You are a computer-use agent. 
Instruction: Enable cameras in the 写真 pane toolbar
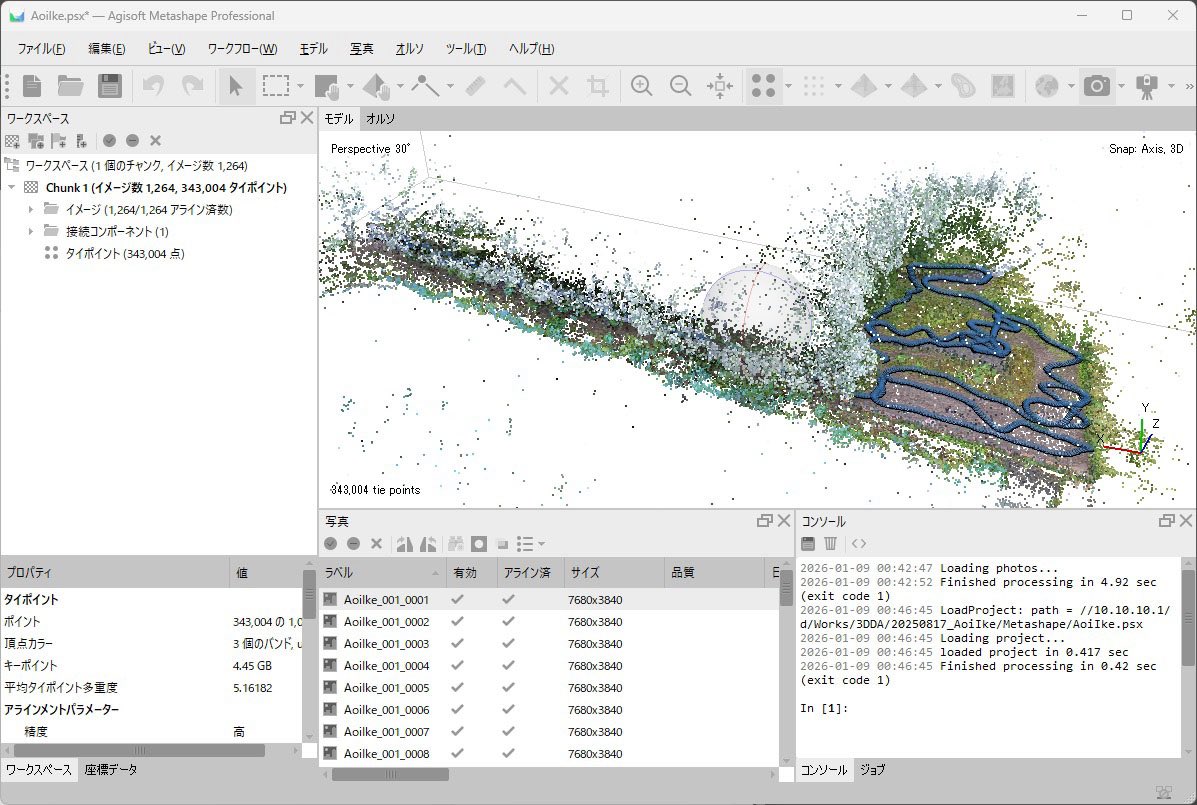coord(331,544)
